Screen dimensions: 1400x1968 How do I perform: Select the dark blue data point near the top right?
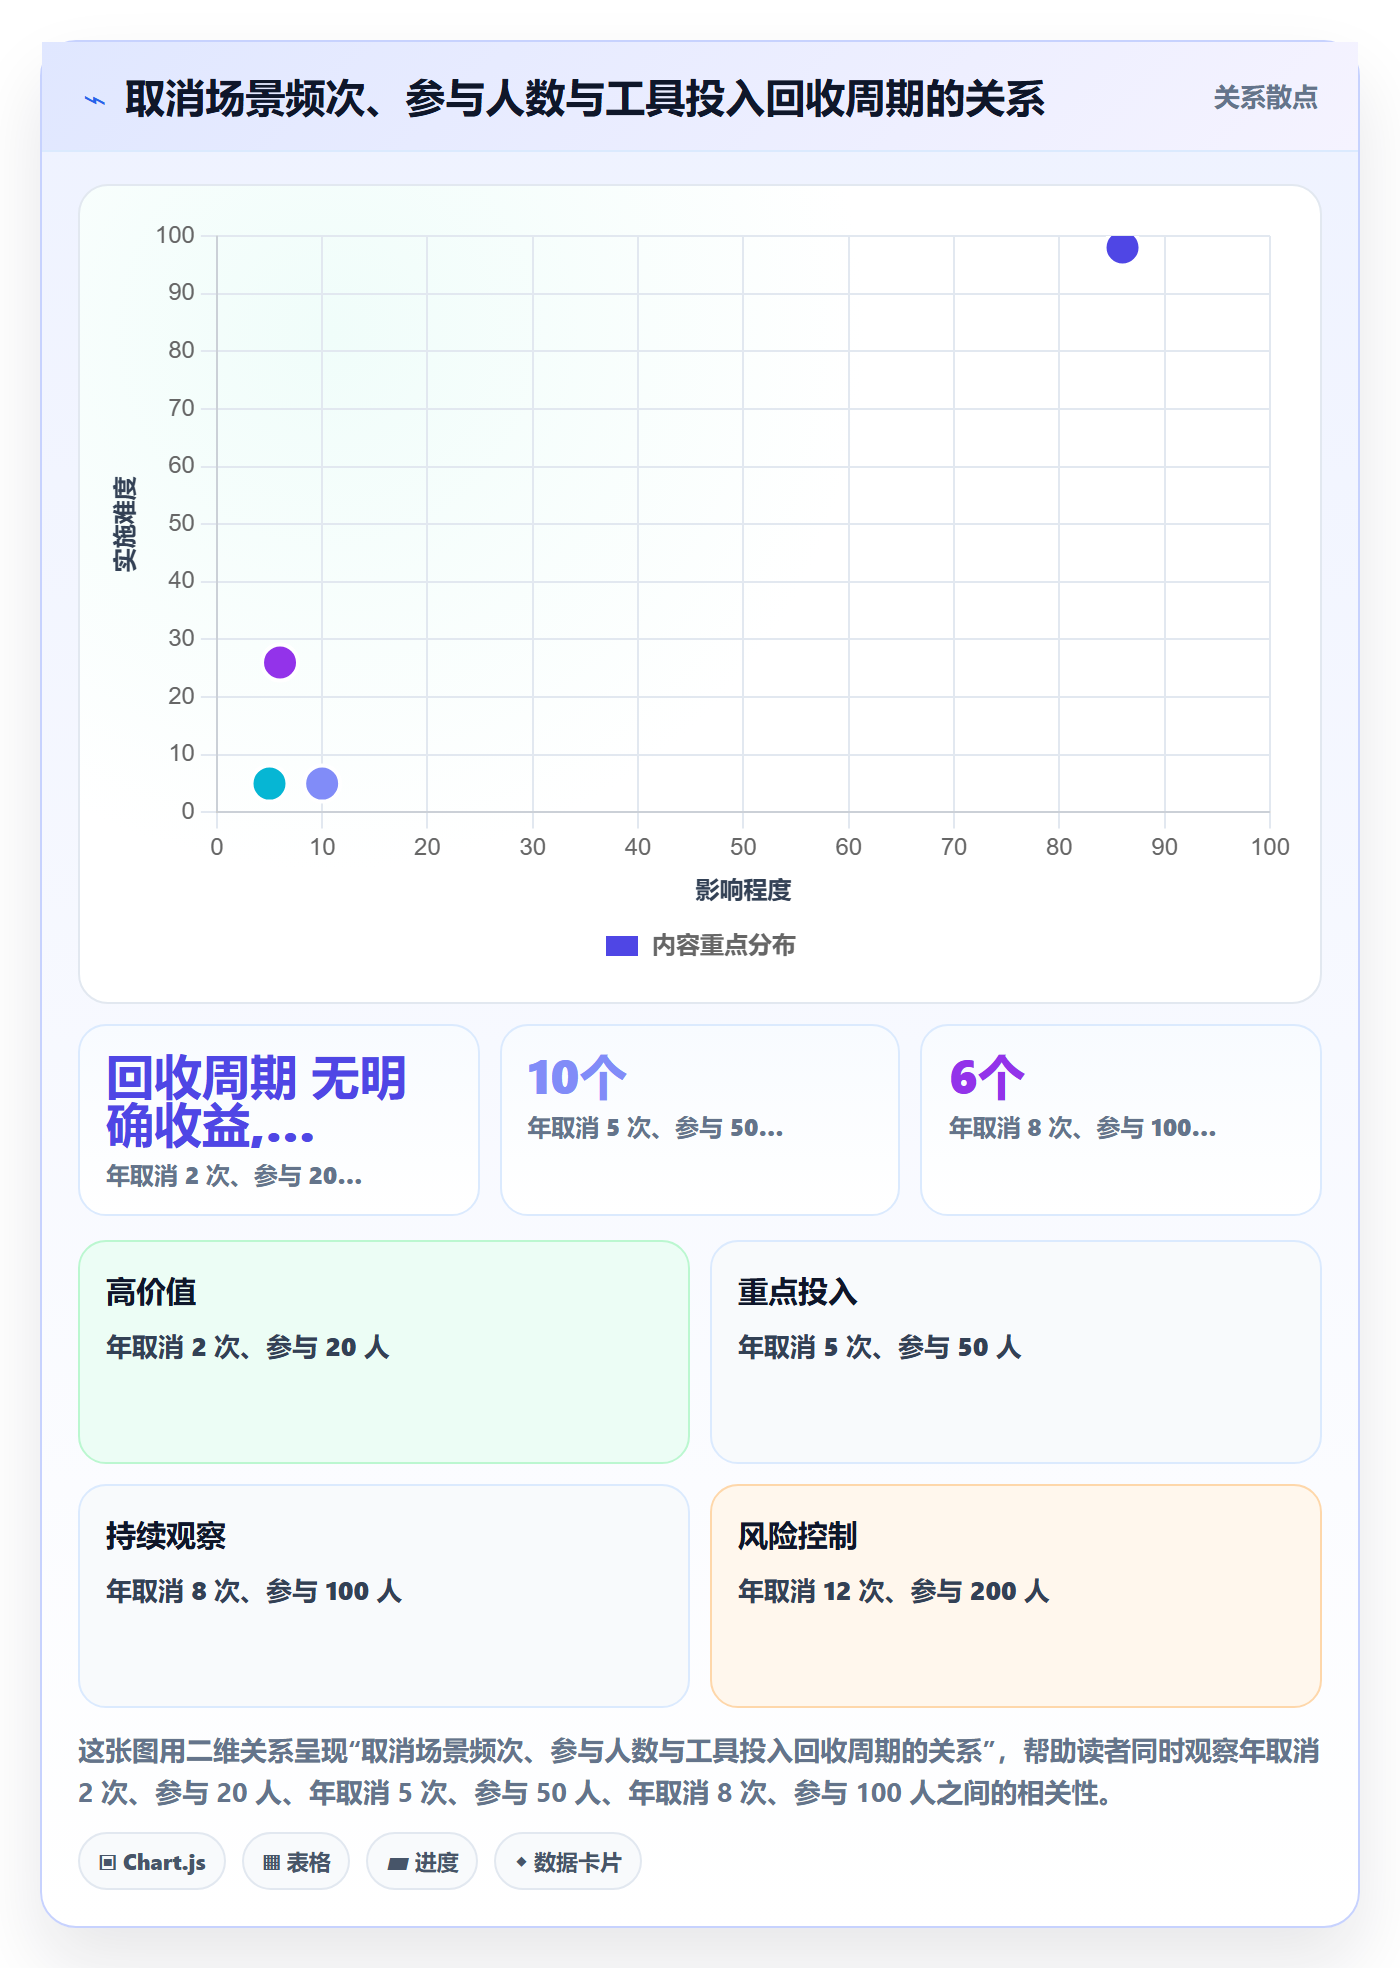1122,247
